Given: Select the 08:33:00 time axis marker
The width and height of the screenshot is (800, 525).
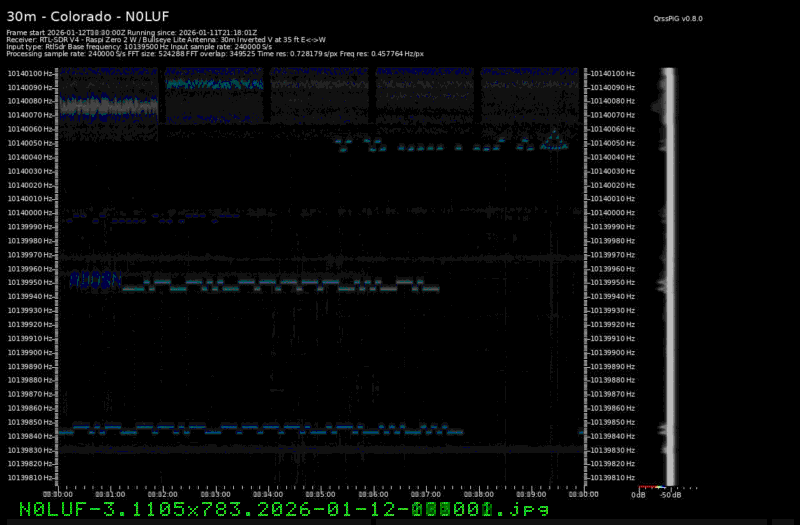Looking at the screenshot, I should [x=214, y=493].
